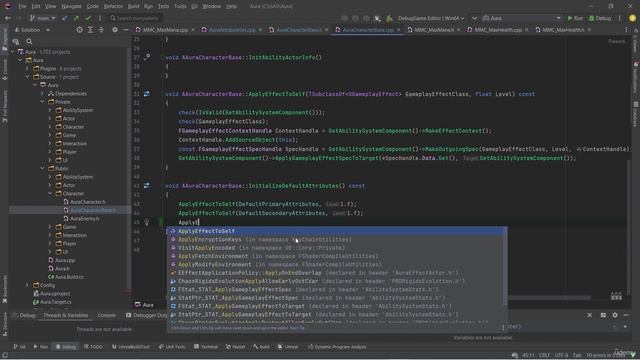Switch to the MMC_MaxHealth.cpp tab
The image size is (640, 360).
point(498,30)
